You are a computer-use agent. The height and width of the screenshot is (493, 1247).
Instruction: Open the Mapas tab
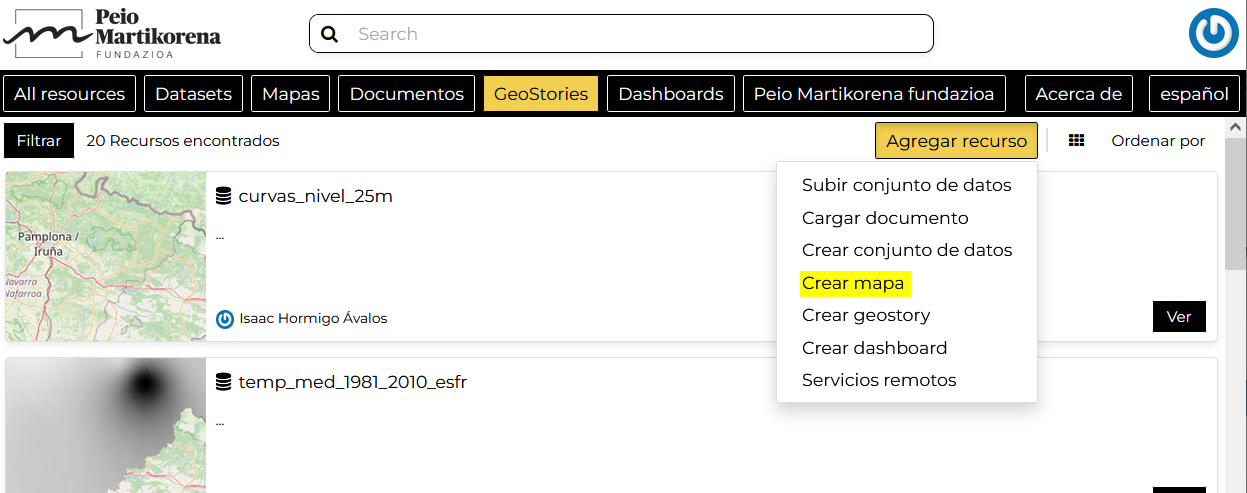(291, 94)
